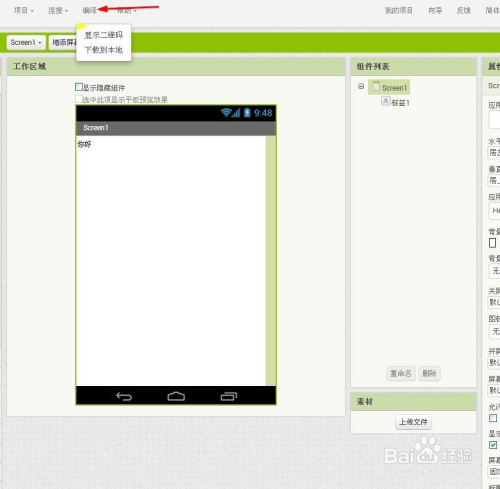Go to 我的项目
The width and height of the screenshot is (500, 489).
(x=399, y=11)
